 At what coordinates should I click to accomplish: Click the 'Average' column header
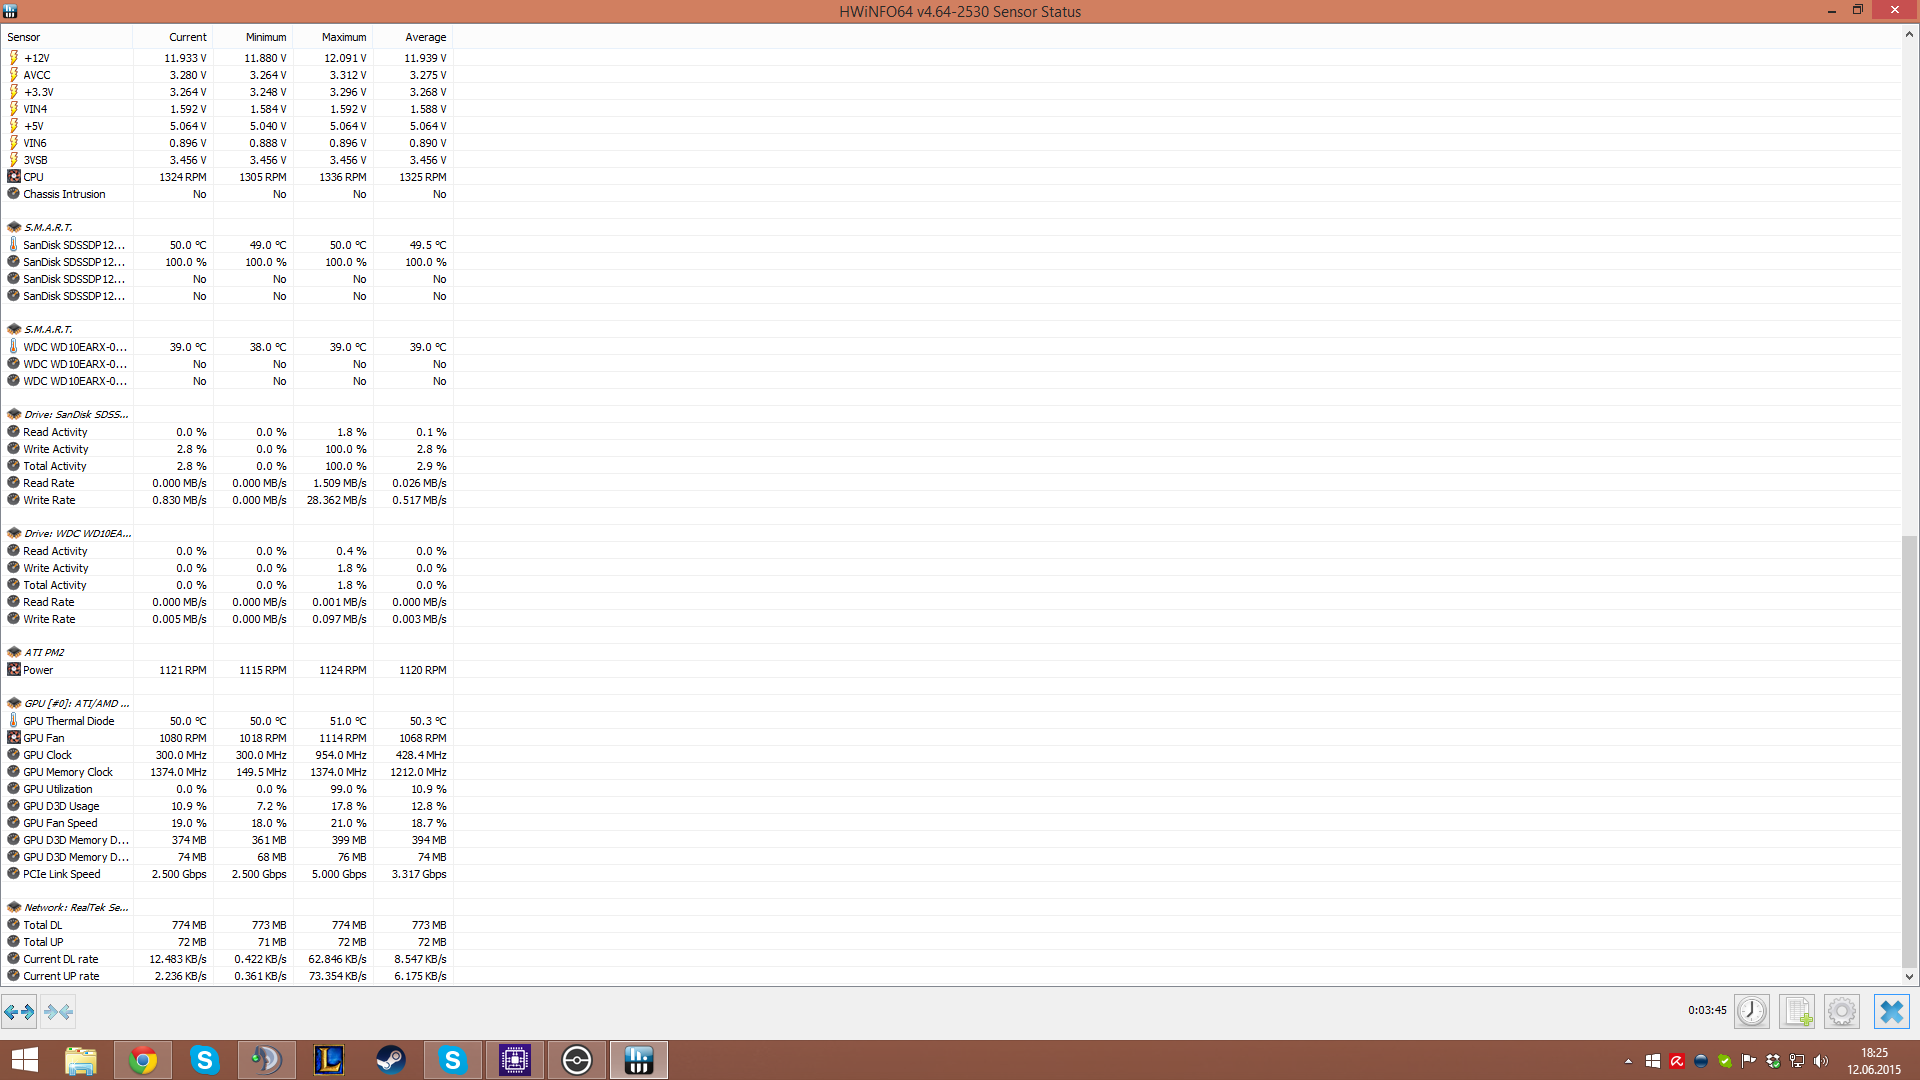click(425, 37)
